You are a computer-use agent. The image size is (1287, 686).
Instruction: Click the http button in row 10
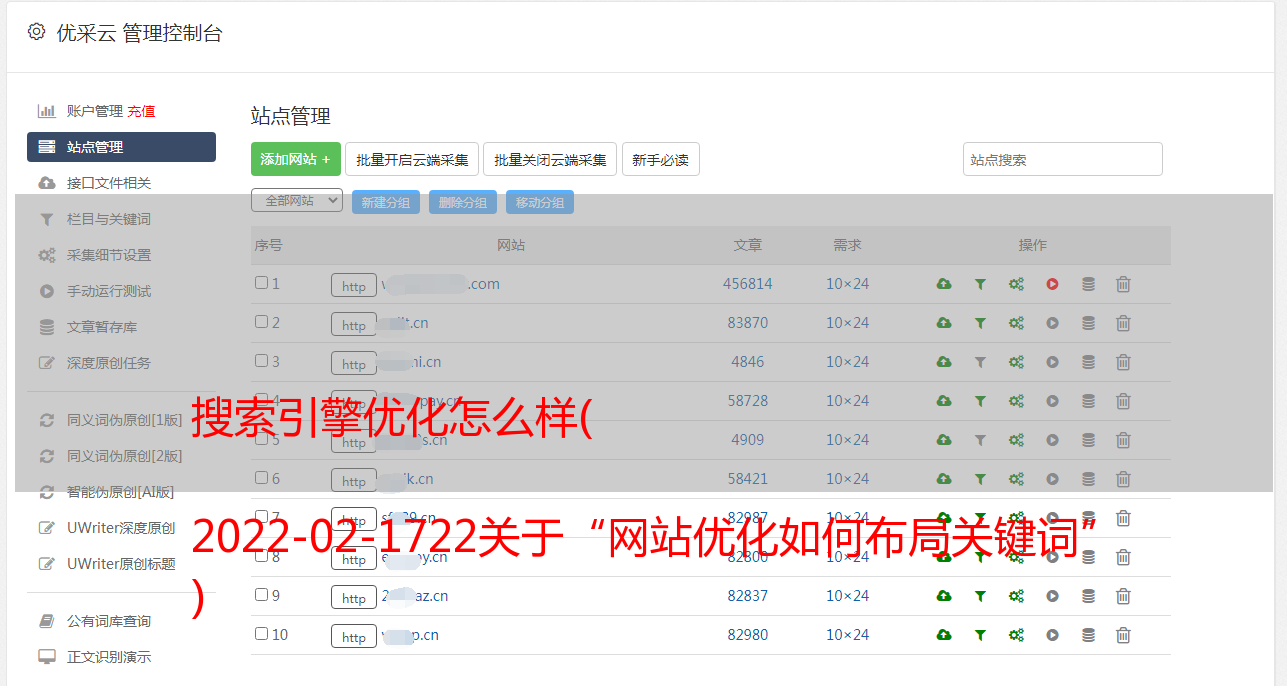click(354, 636)
